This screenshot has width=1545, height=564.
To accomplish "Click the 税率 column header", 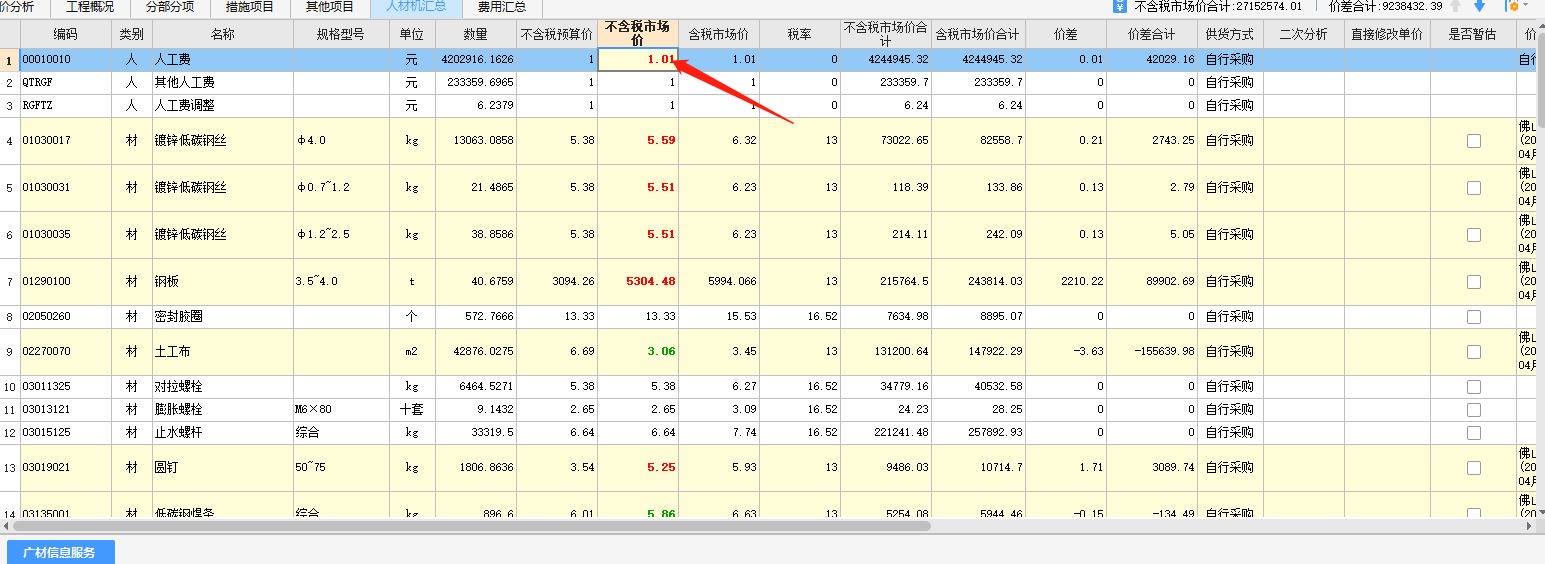I will click(x=800, y=34).
